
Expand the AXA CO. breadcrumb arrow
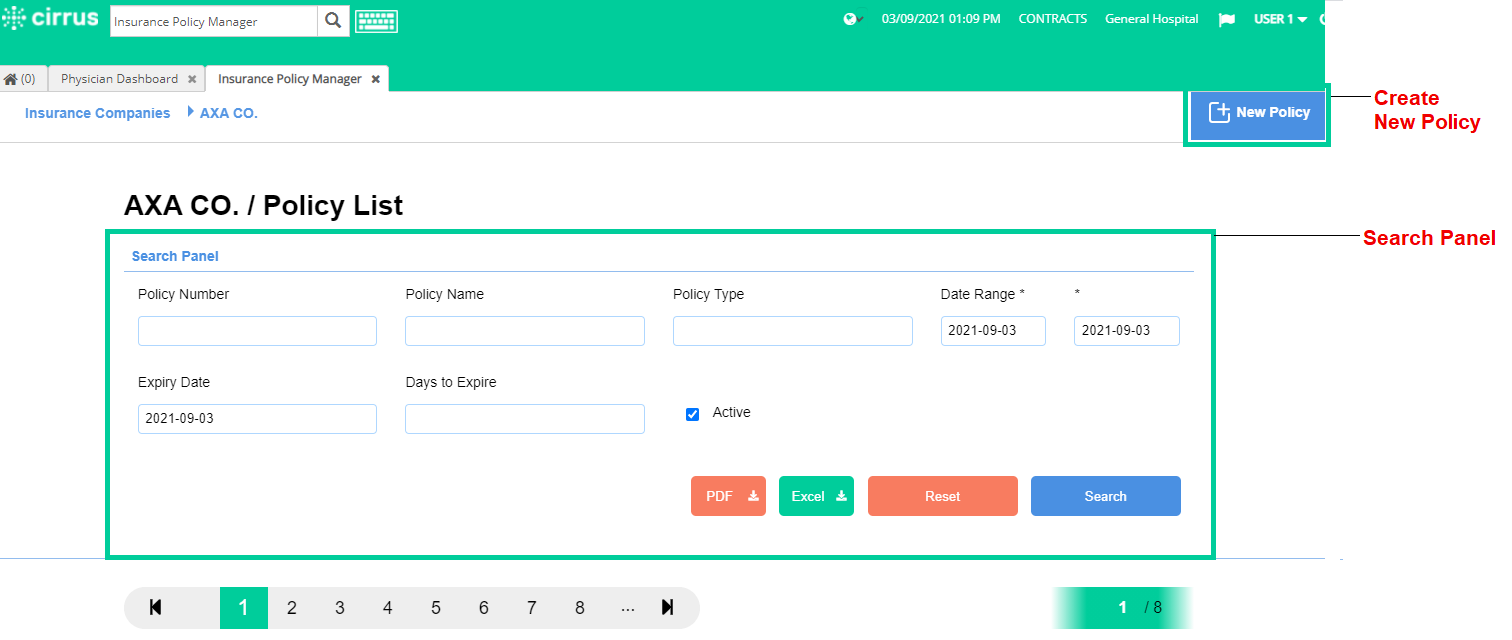tap(191, 112)
